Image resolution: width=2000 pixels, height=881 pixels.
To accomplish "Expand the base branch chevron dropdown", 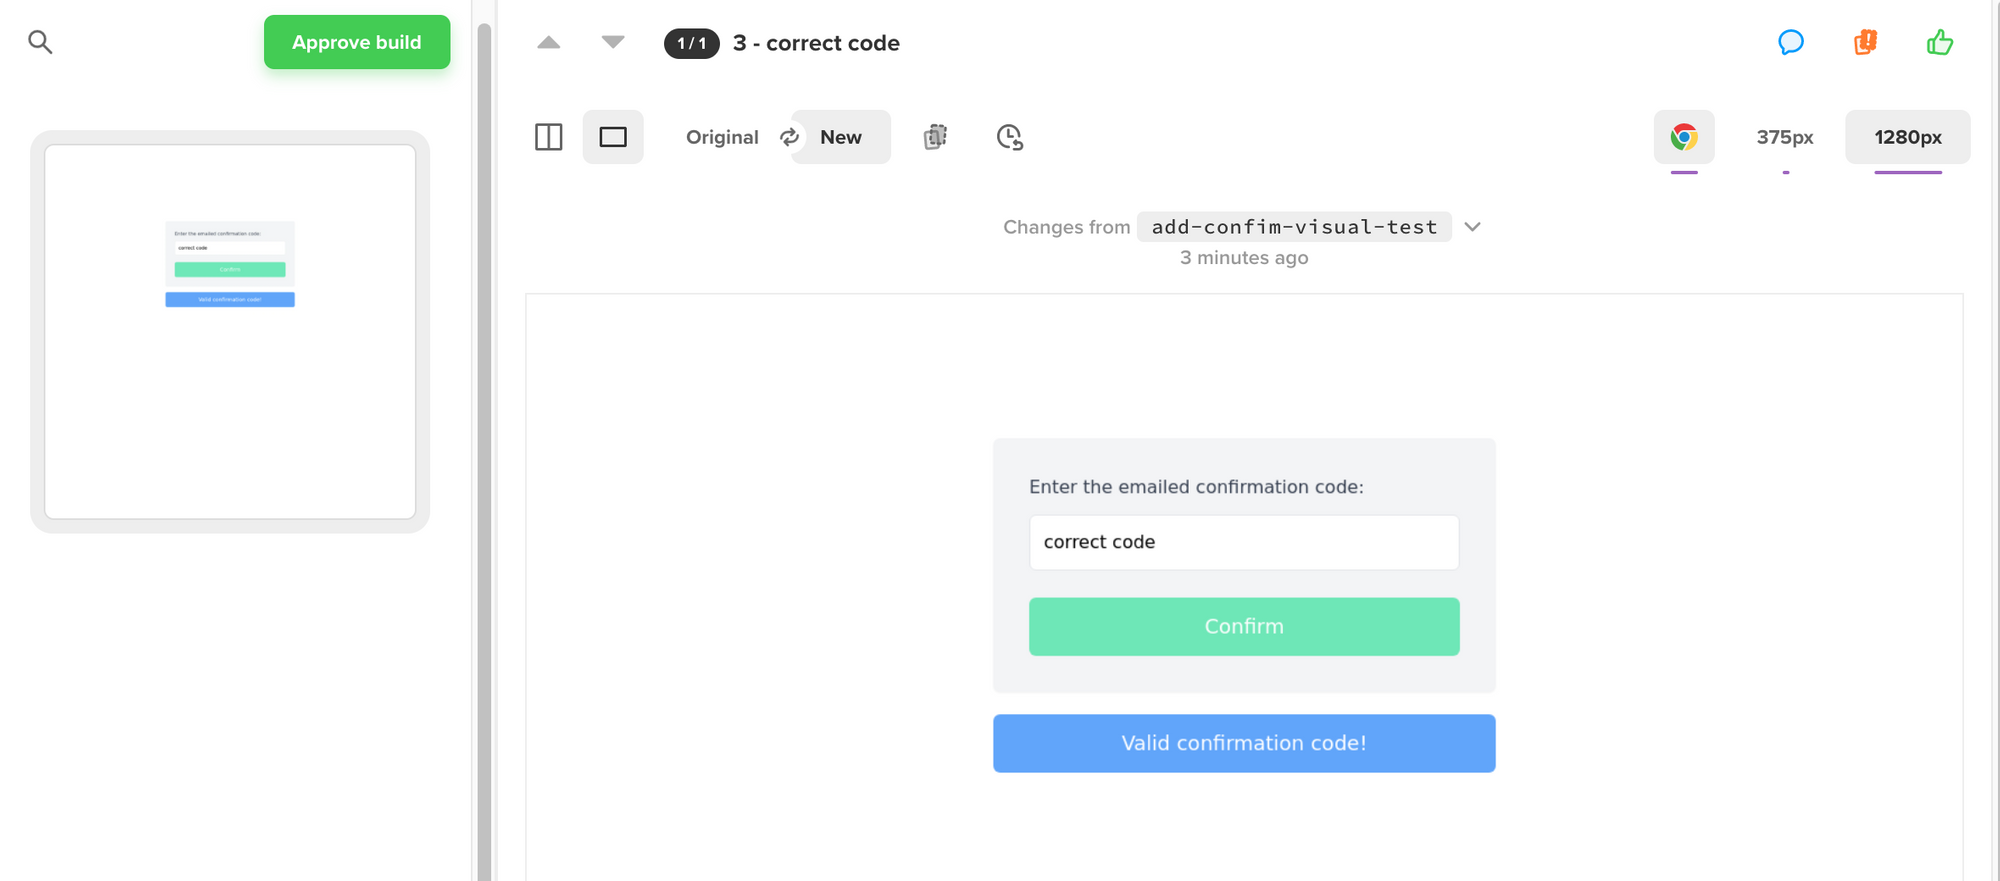I will pyautogui.click(x=1472, y=227).
